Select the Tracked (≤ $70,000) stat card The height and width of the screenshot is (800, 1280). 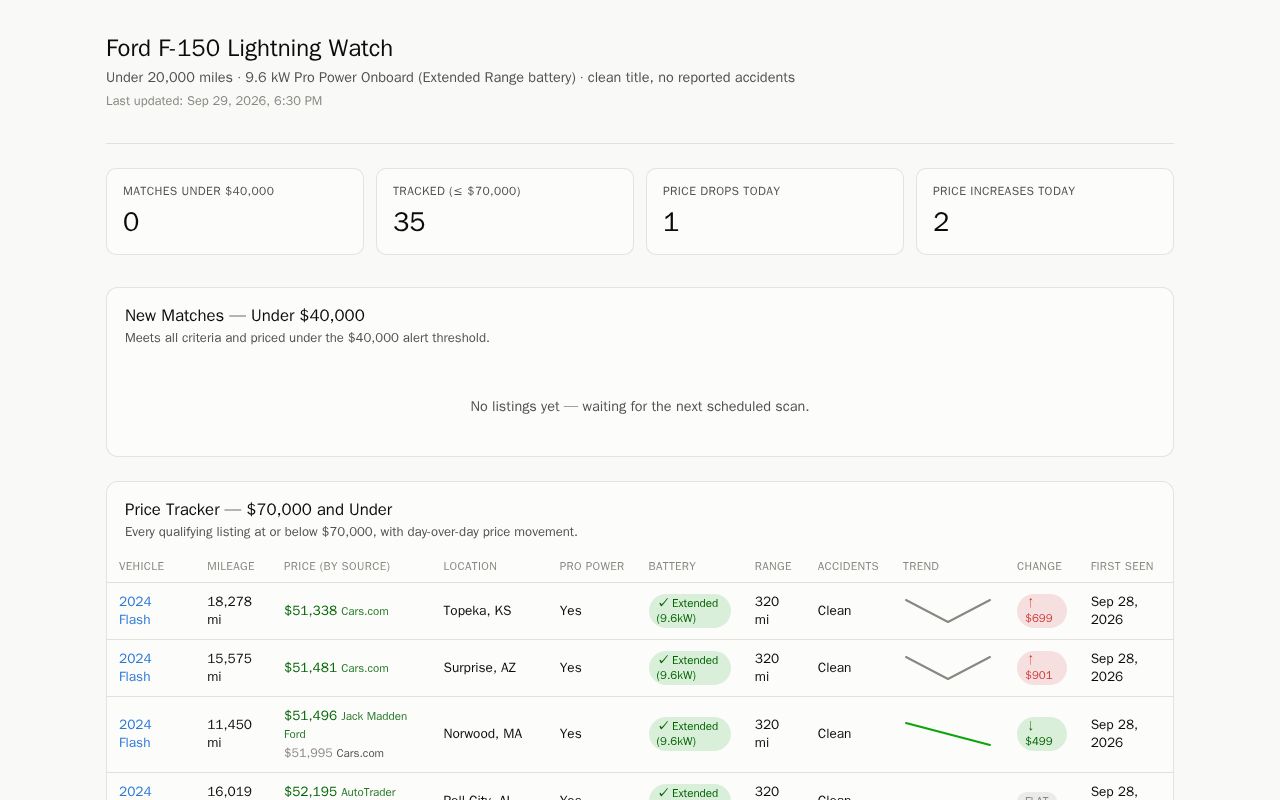pyautogui.click(x=505, y=211)
